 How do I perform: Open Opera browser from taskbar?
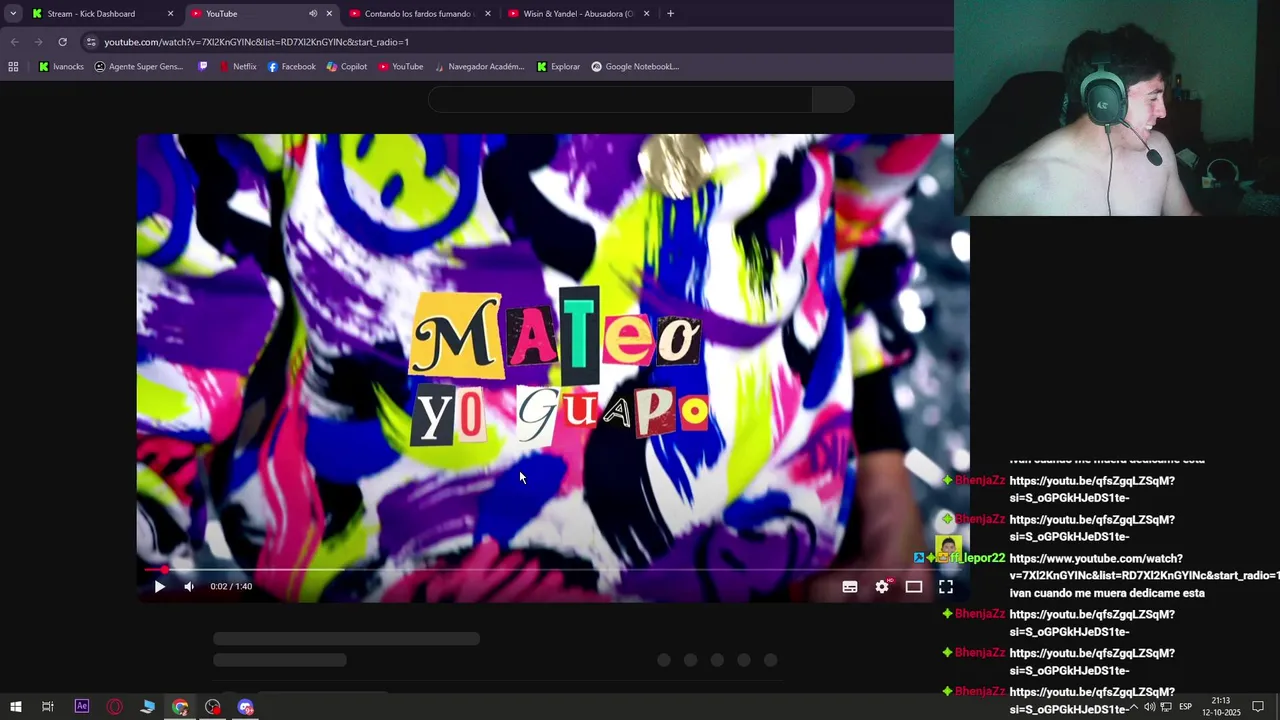115,707
